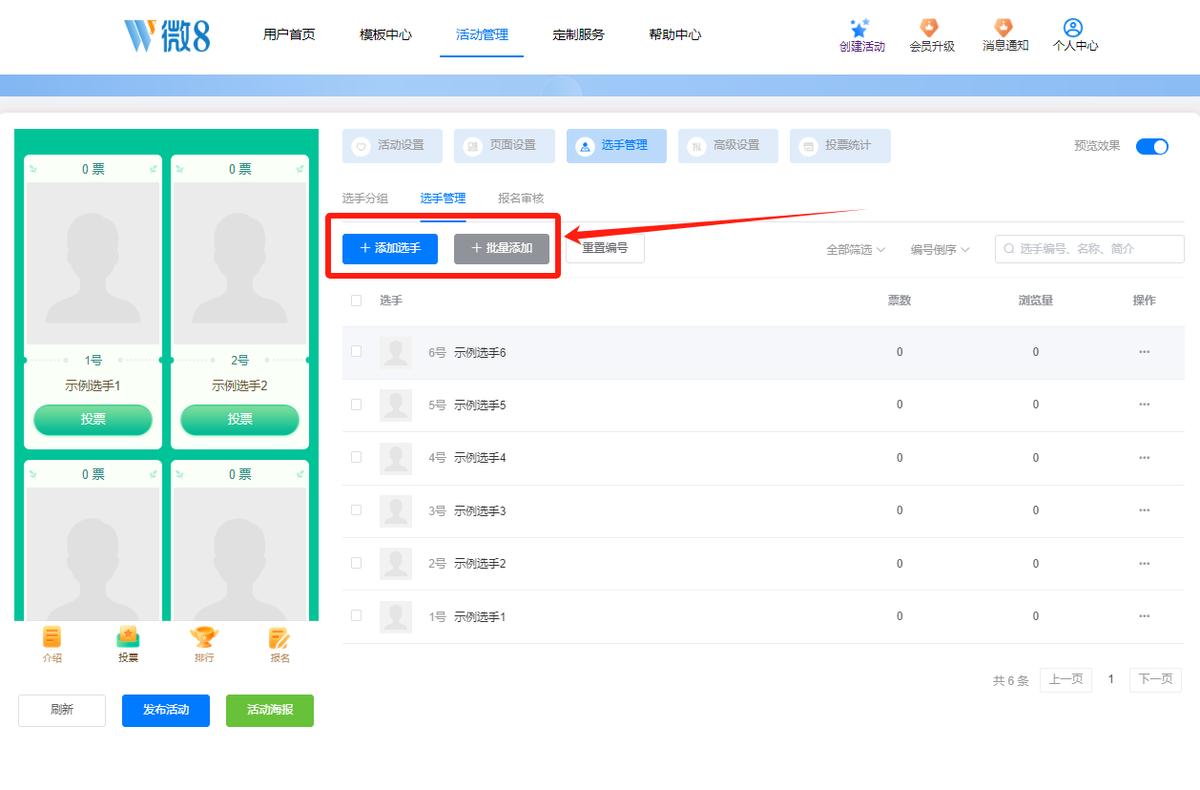This screenshot has height=790, width=1200.
Task: Open 个人中心 profile icon
Action: (1073, 28)
